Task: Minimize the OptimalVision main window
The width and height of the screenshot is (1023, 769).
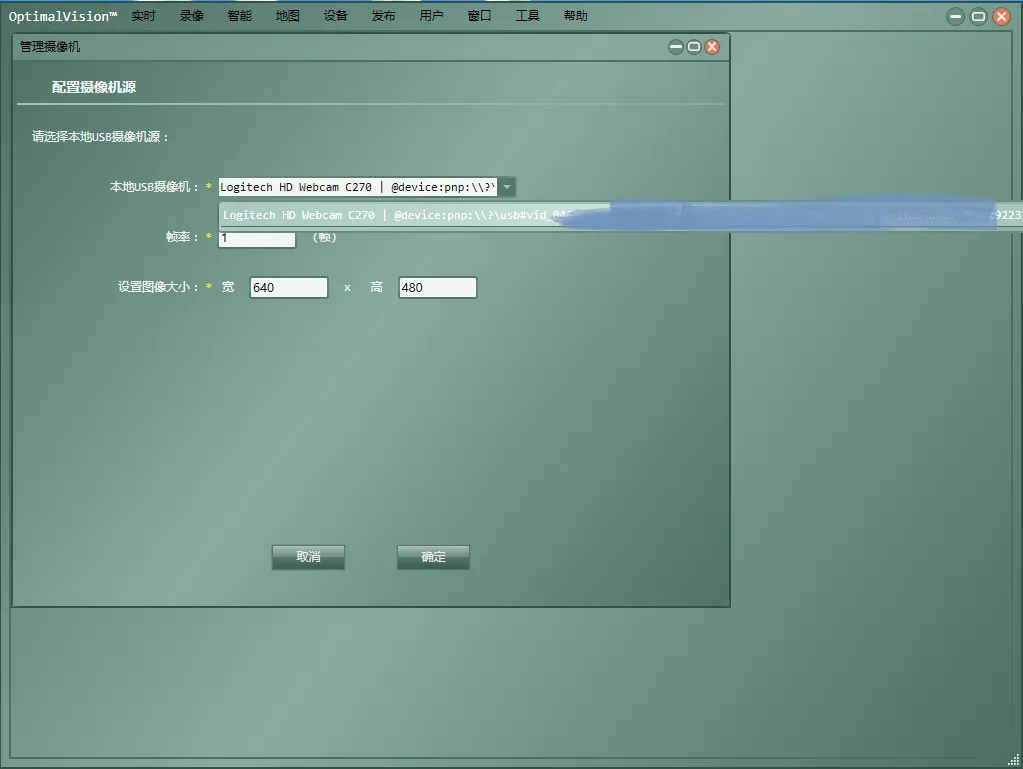Action: pos(955,17)
